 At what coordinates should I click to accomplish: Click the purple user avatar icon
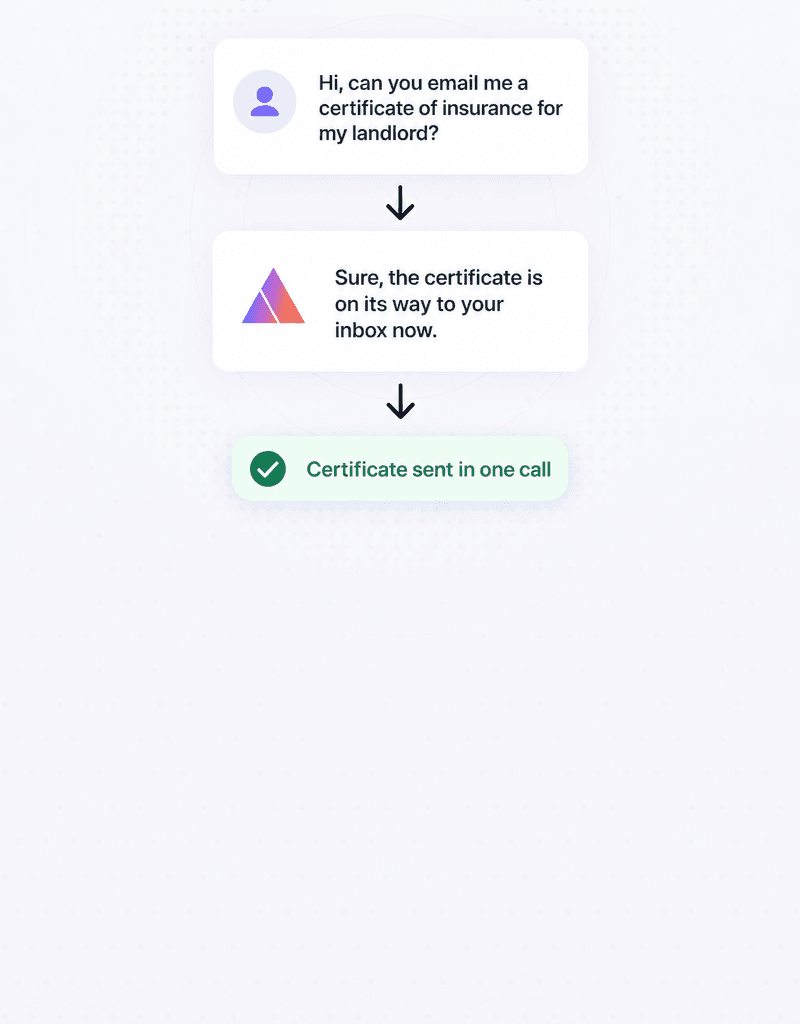pos(264,102)
